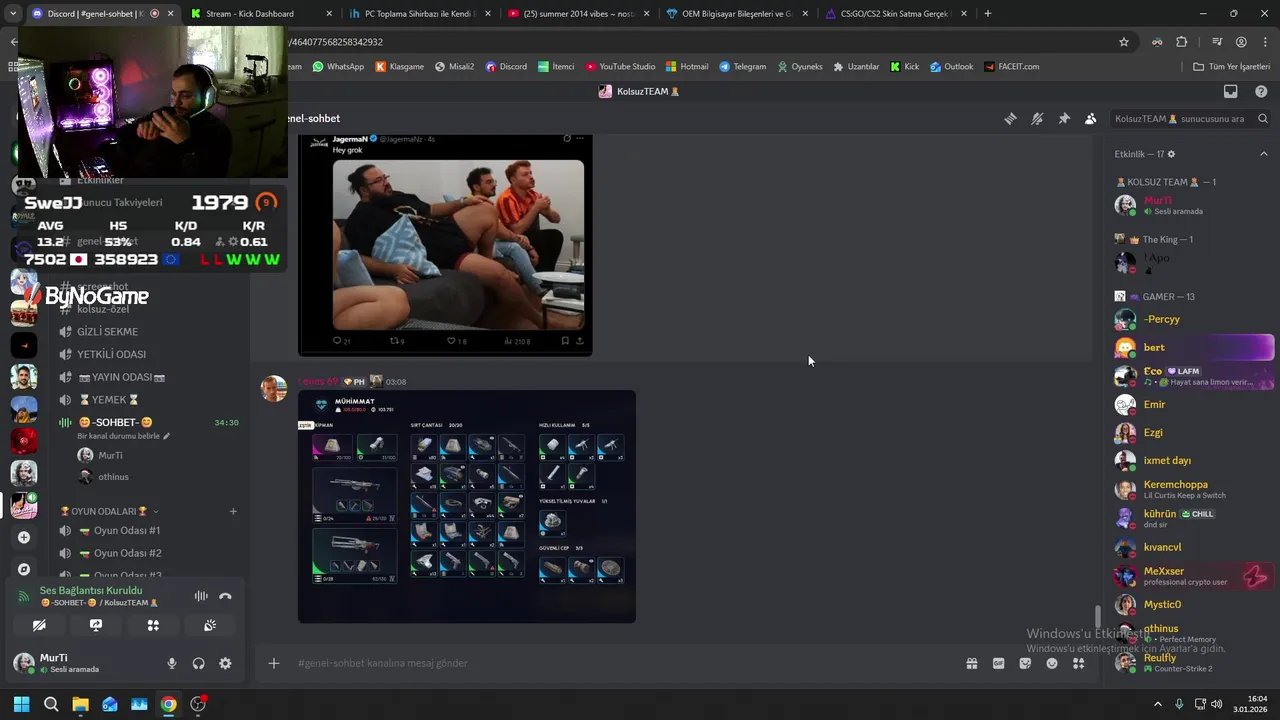Click the message attachment plus button

[273, 663]
